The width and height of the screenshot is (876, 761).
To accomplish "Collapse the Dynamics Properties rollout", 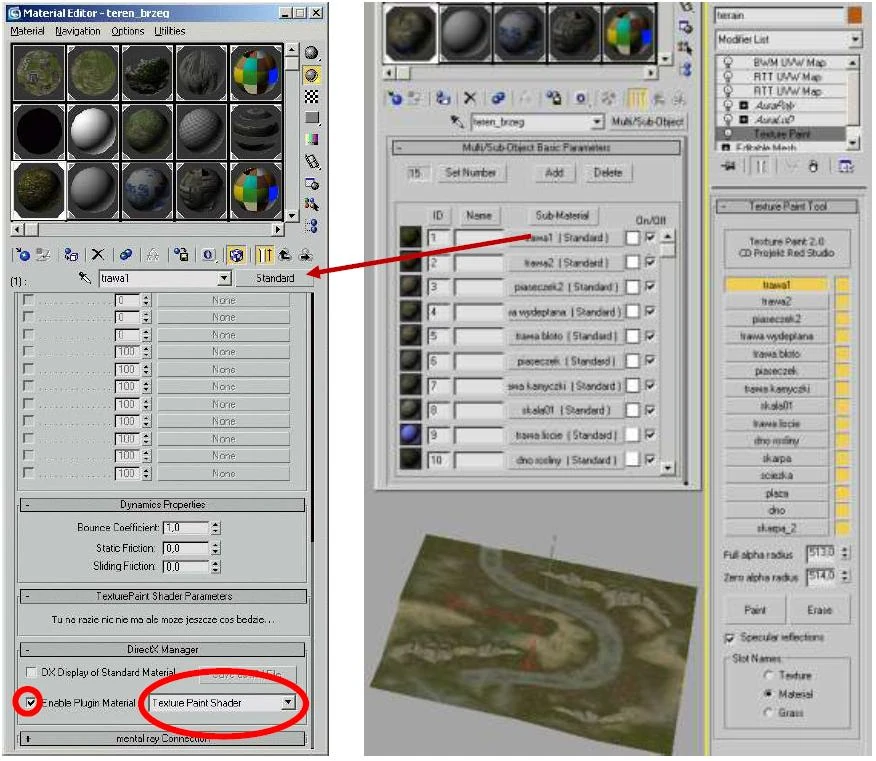I will pyautogui.click(x=163, y=505).
